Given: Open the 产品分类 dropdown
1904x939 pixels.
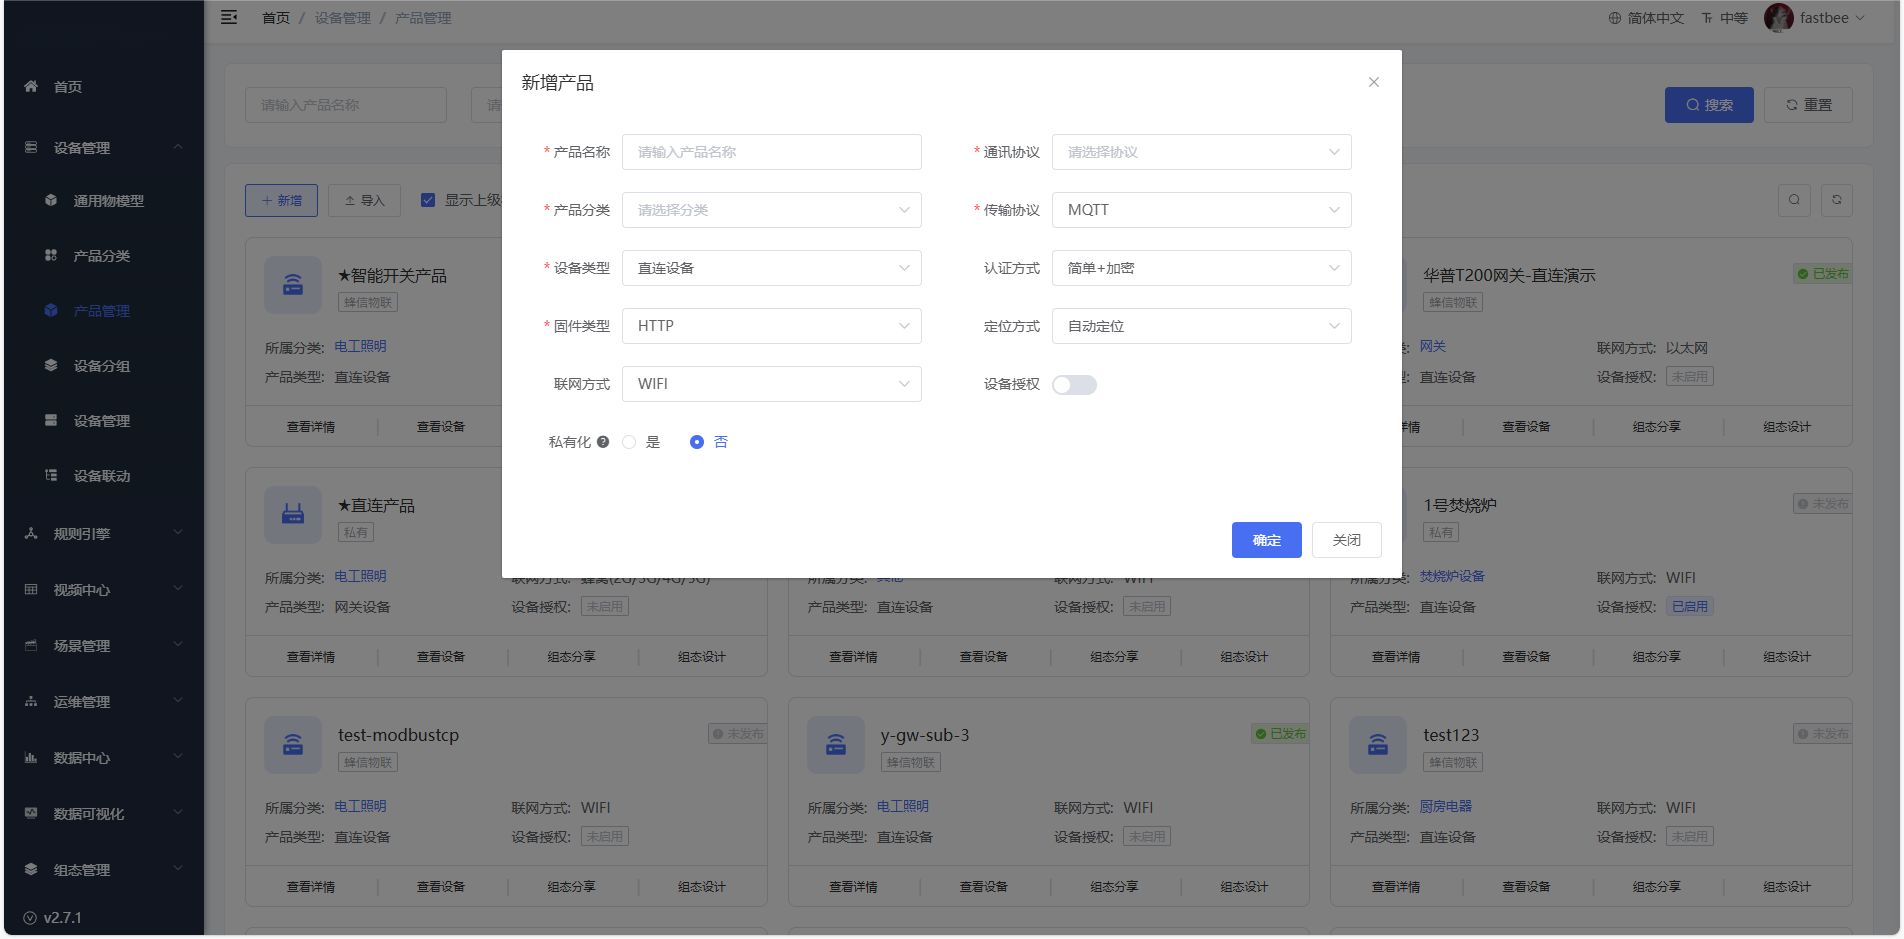Looking at the screenshot, I should [x=771, y=210].
